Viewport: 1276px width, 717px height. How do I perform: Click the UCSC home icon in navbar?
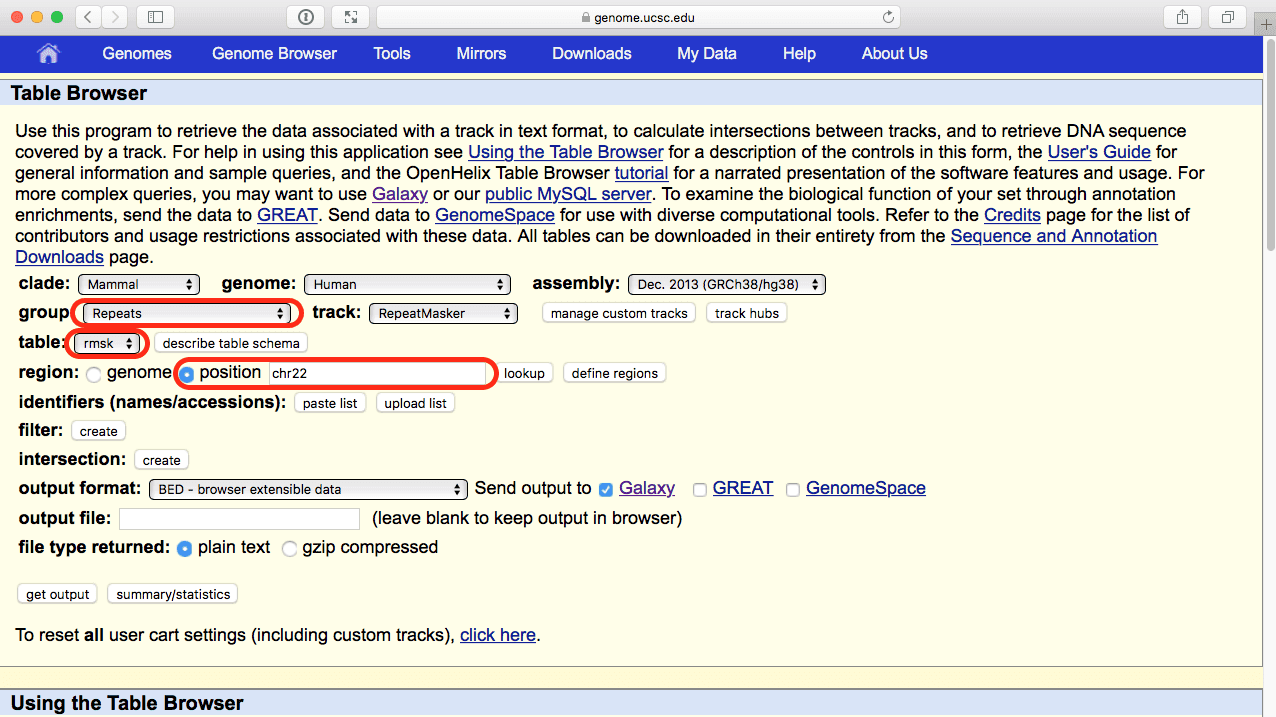click(x=48, y=54)
